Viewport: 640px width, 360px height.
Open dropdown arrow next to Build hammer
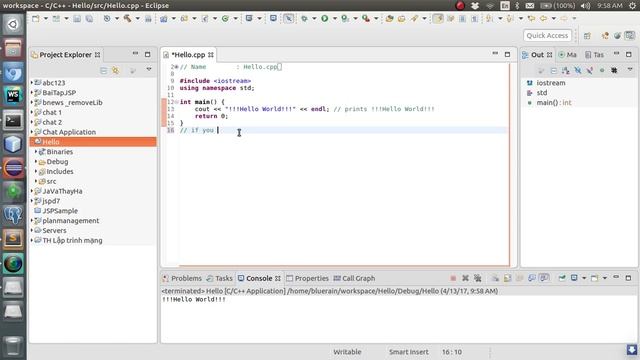[137, 18]
